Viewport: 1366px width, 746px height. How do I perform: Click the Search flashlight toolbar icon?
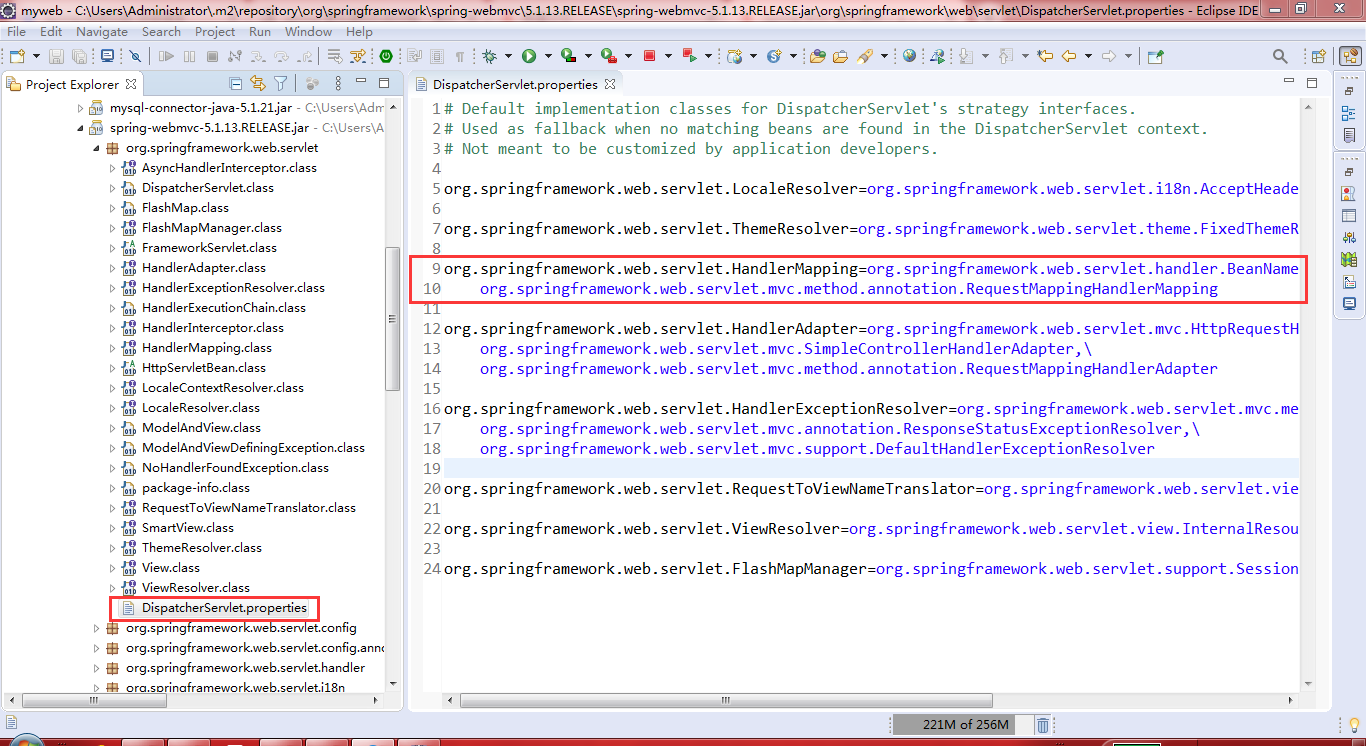(864, 56)
